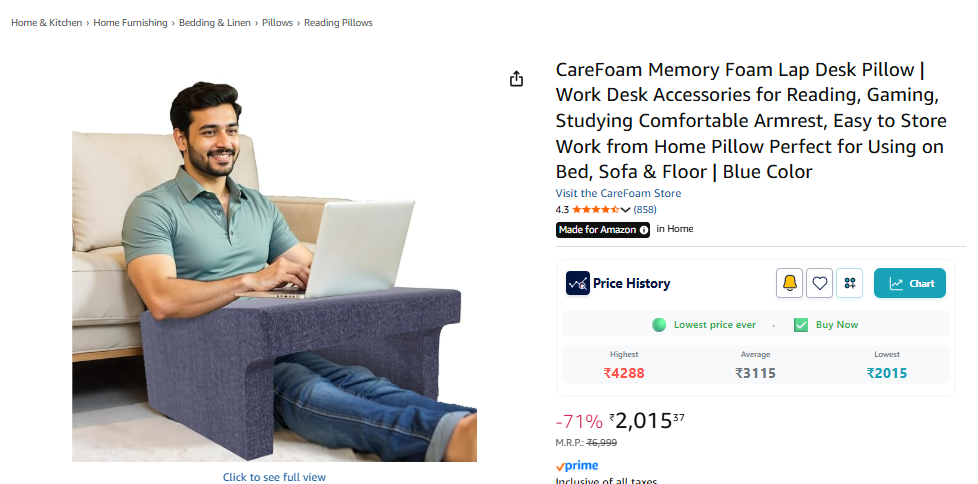Viewport: 978px width, 484px height.
Task: Click the green Buy Now checkmark box
Action: pyautogui.click(x=801, y=325)
